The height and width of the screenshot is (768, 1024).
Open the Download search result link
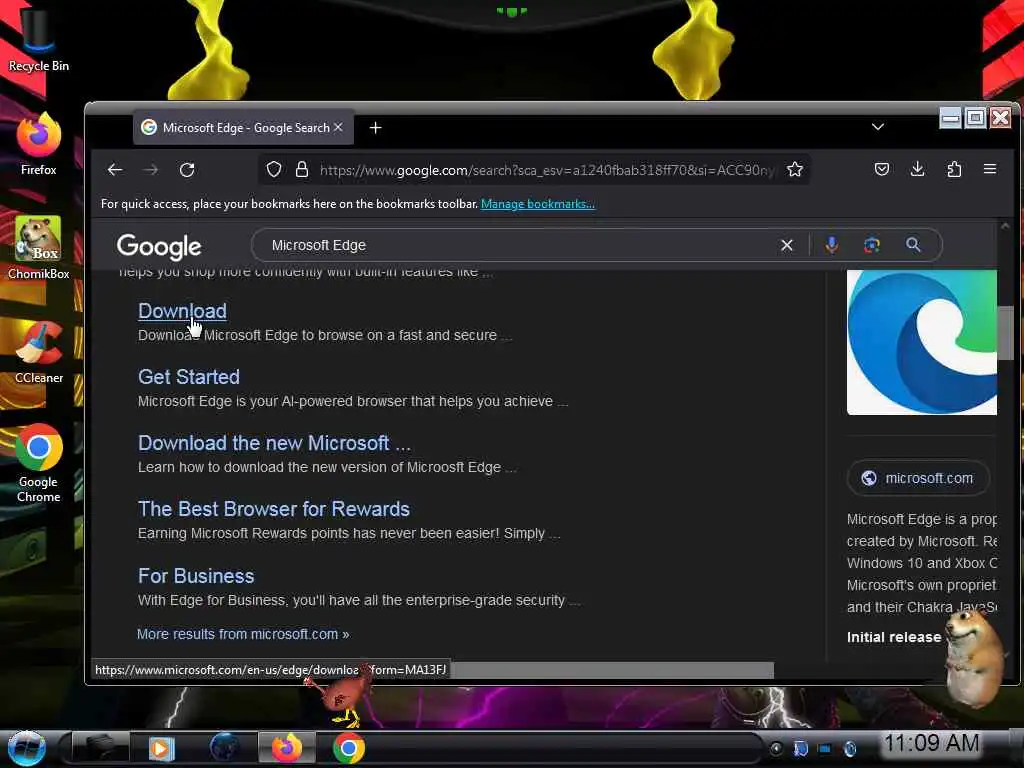point(182,311)
